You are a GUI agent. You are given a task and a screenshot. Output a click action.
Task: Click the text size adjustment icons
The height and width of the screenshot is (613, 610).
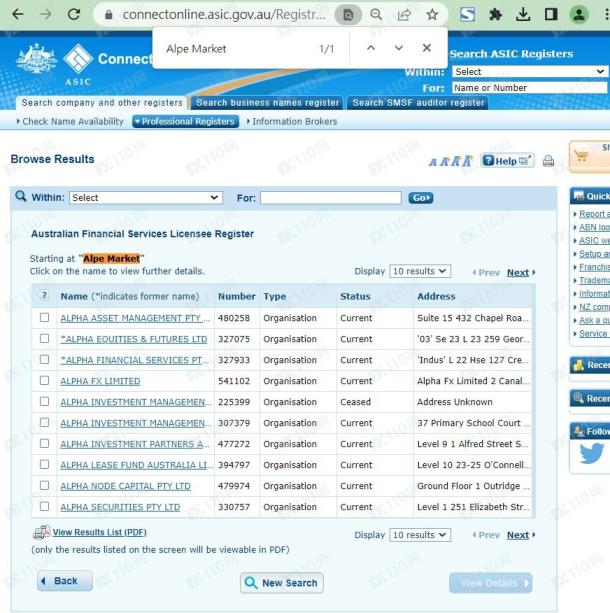point(451,161)
